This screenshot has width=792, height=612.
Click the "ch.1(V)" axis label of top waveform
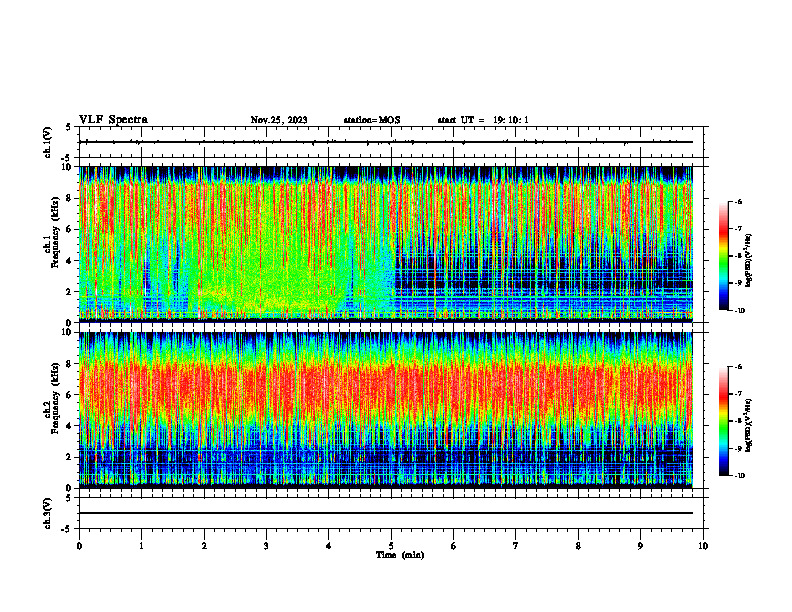tap(47, 142)
